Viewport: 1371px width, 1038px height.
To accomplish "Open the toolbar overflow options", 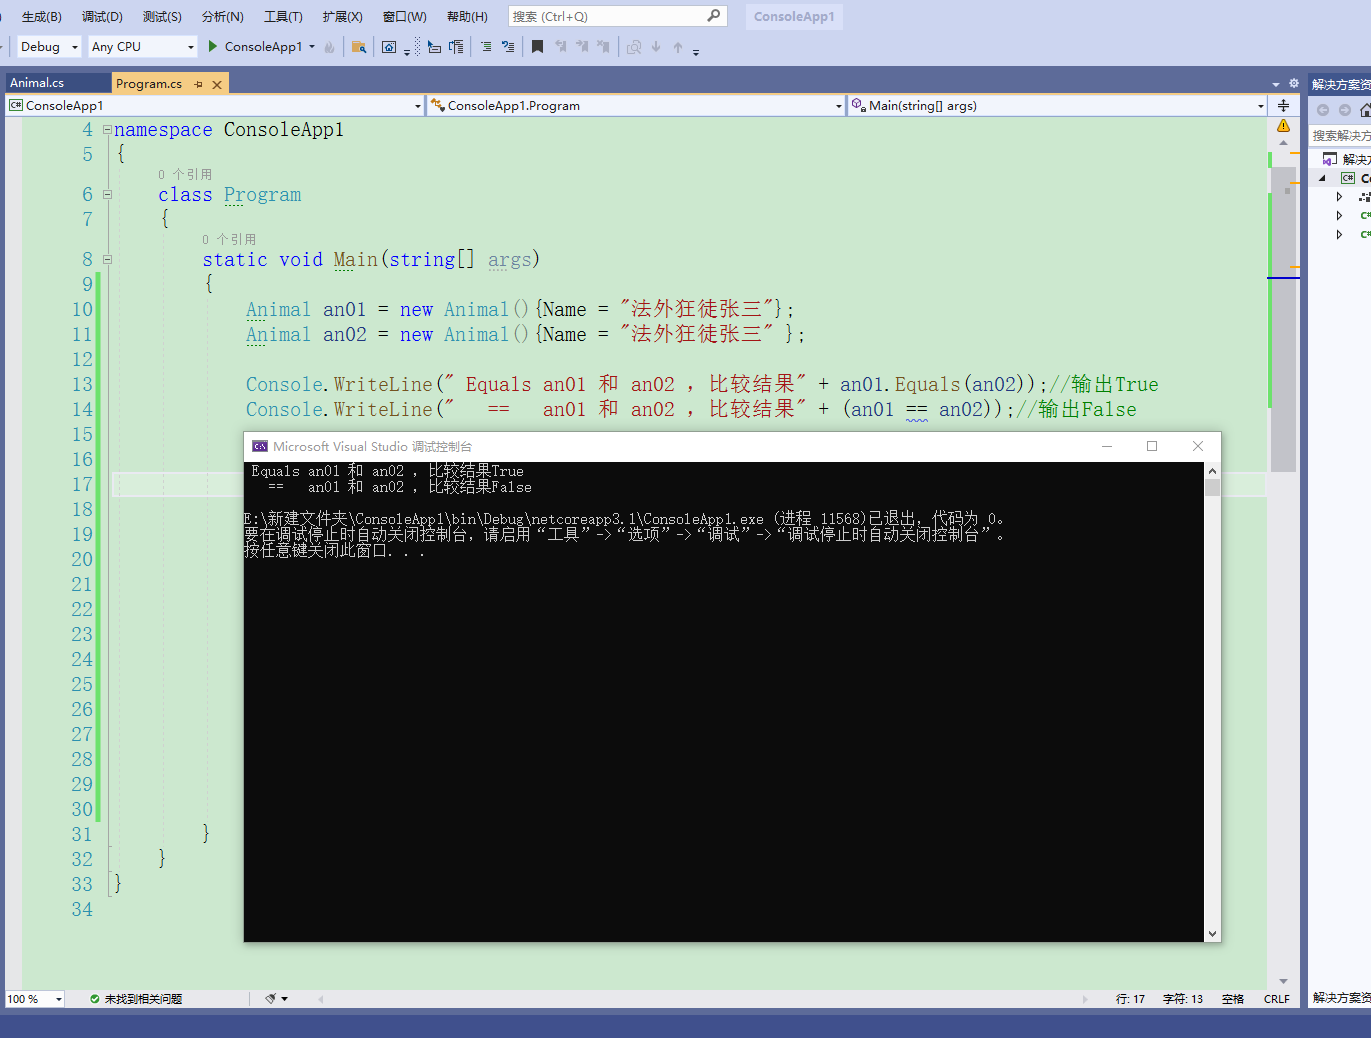I will (x=696, y=50).
